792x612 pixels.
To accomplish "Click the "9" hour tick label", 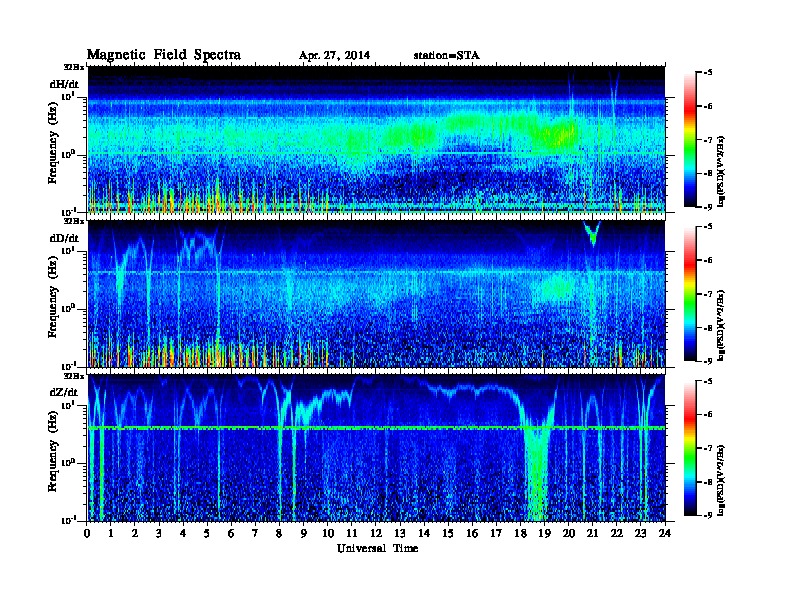I will (304, 533).
